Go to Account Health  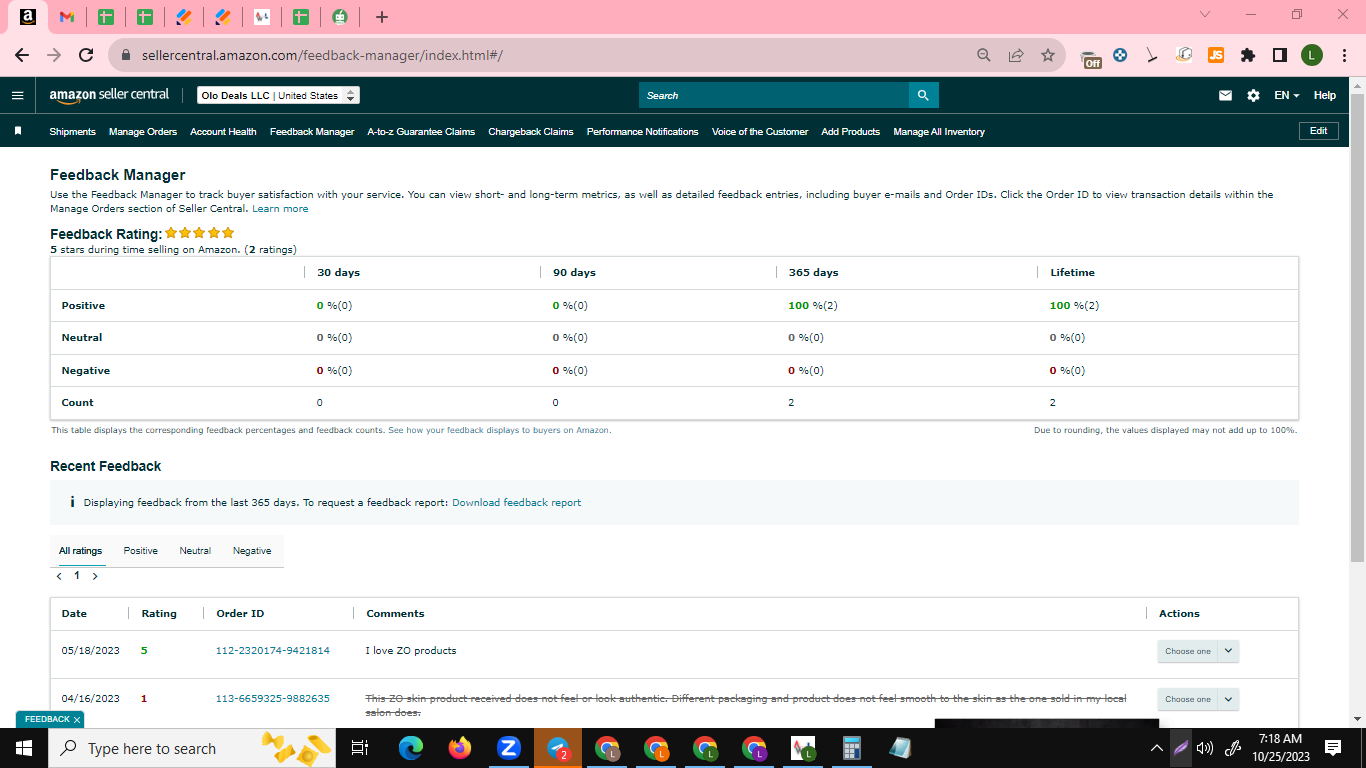point(223,131)
